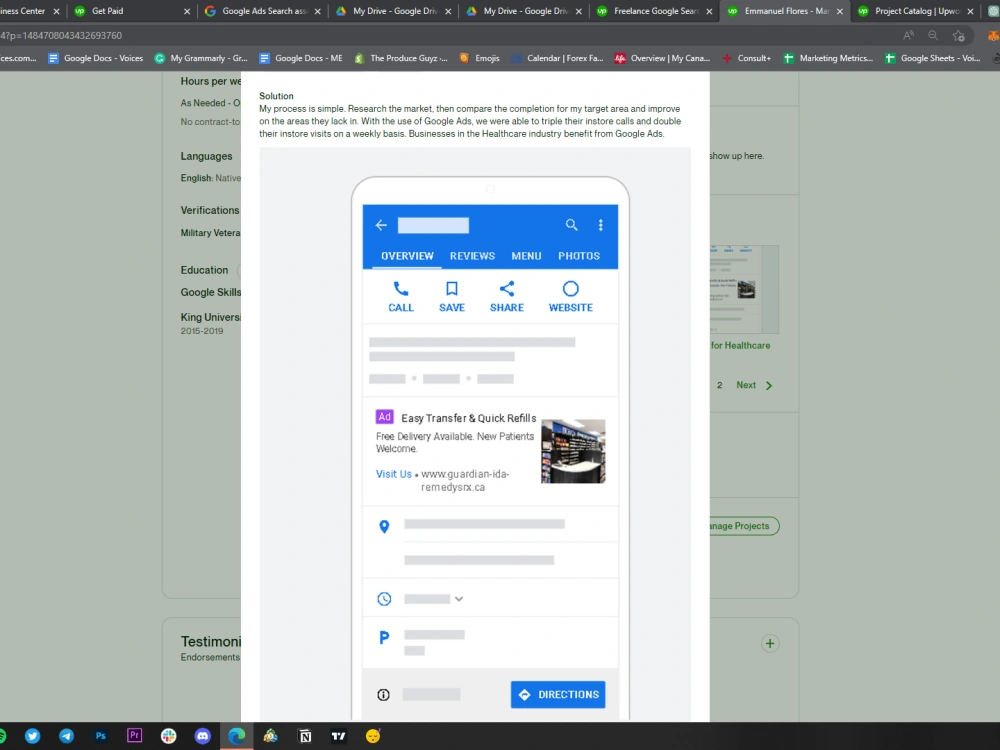The height and width of the screenshot is (750, 1000).
Task: Select the REVIEWS tab in mockup
Action: pos(473,256)
